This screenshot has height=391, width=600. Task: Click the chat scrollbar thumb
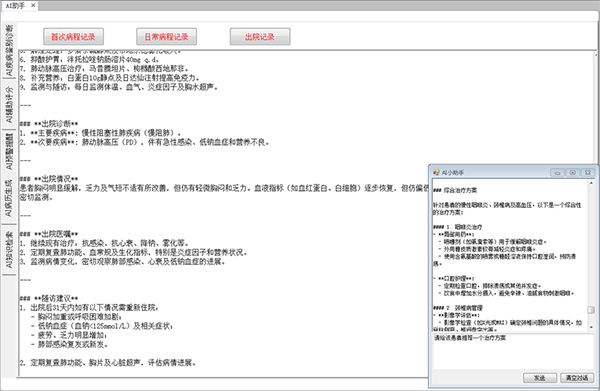[x=591, y=310]
